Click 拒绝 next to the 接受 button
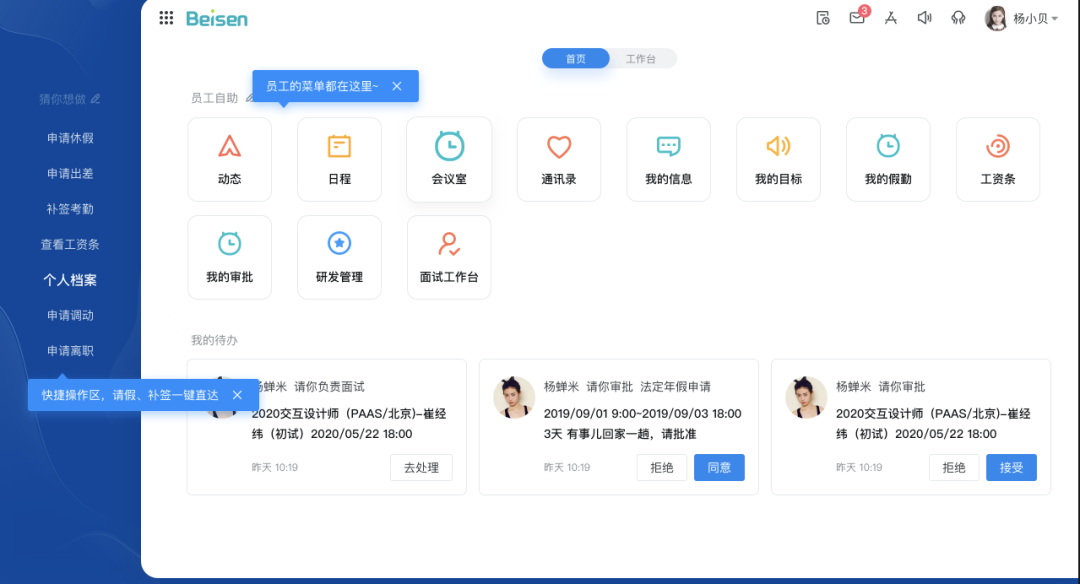This screenshot has height=584, width=1080. point(954,468)
